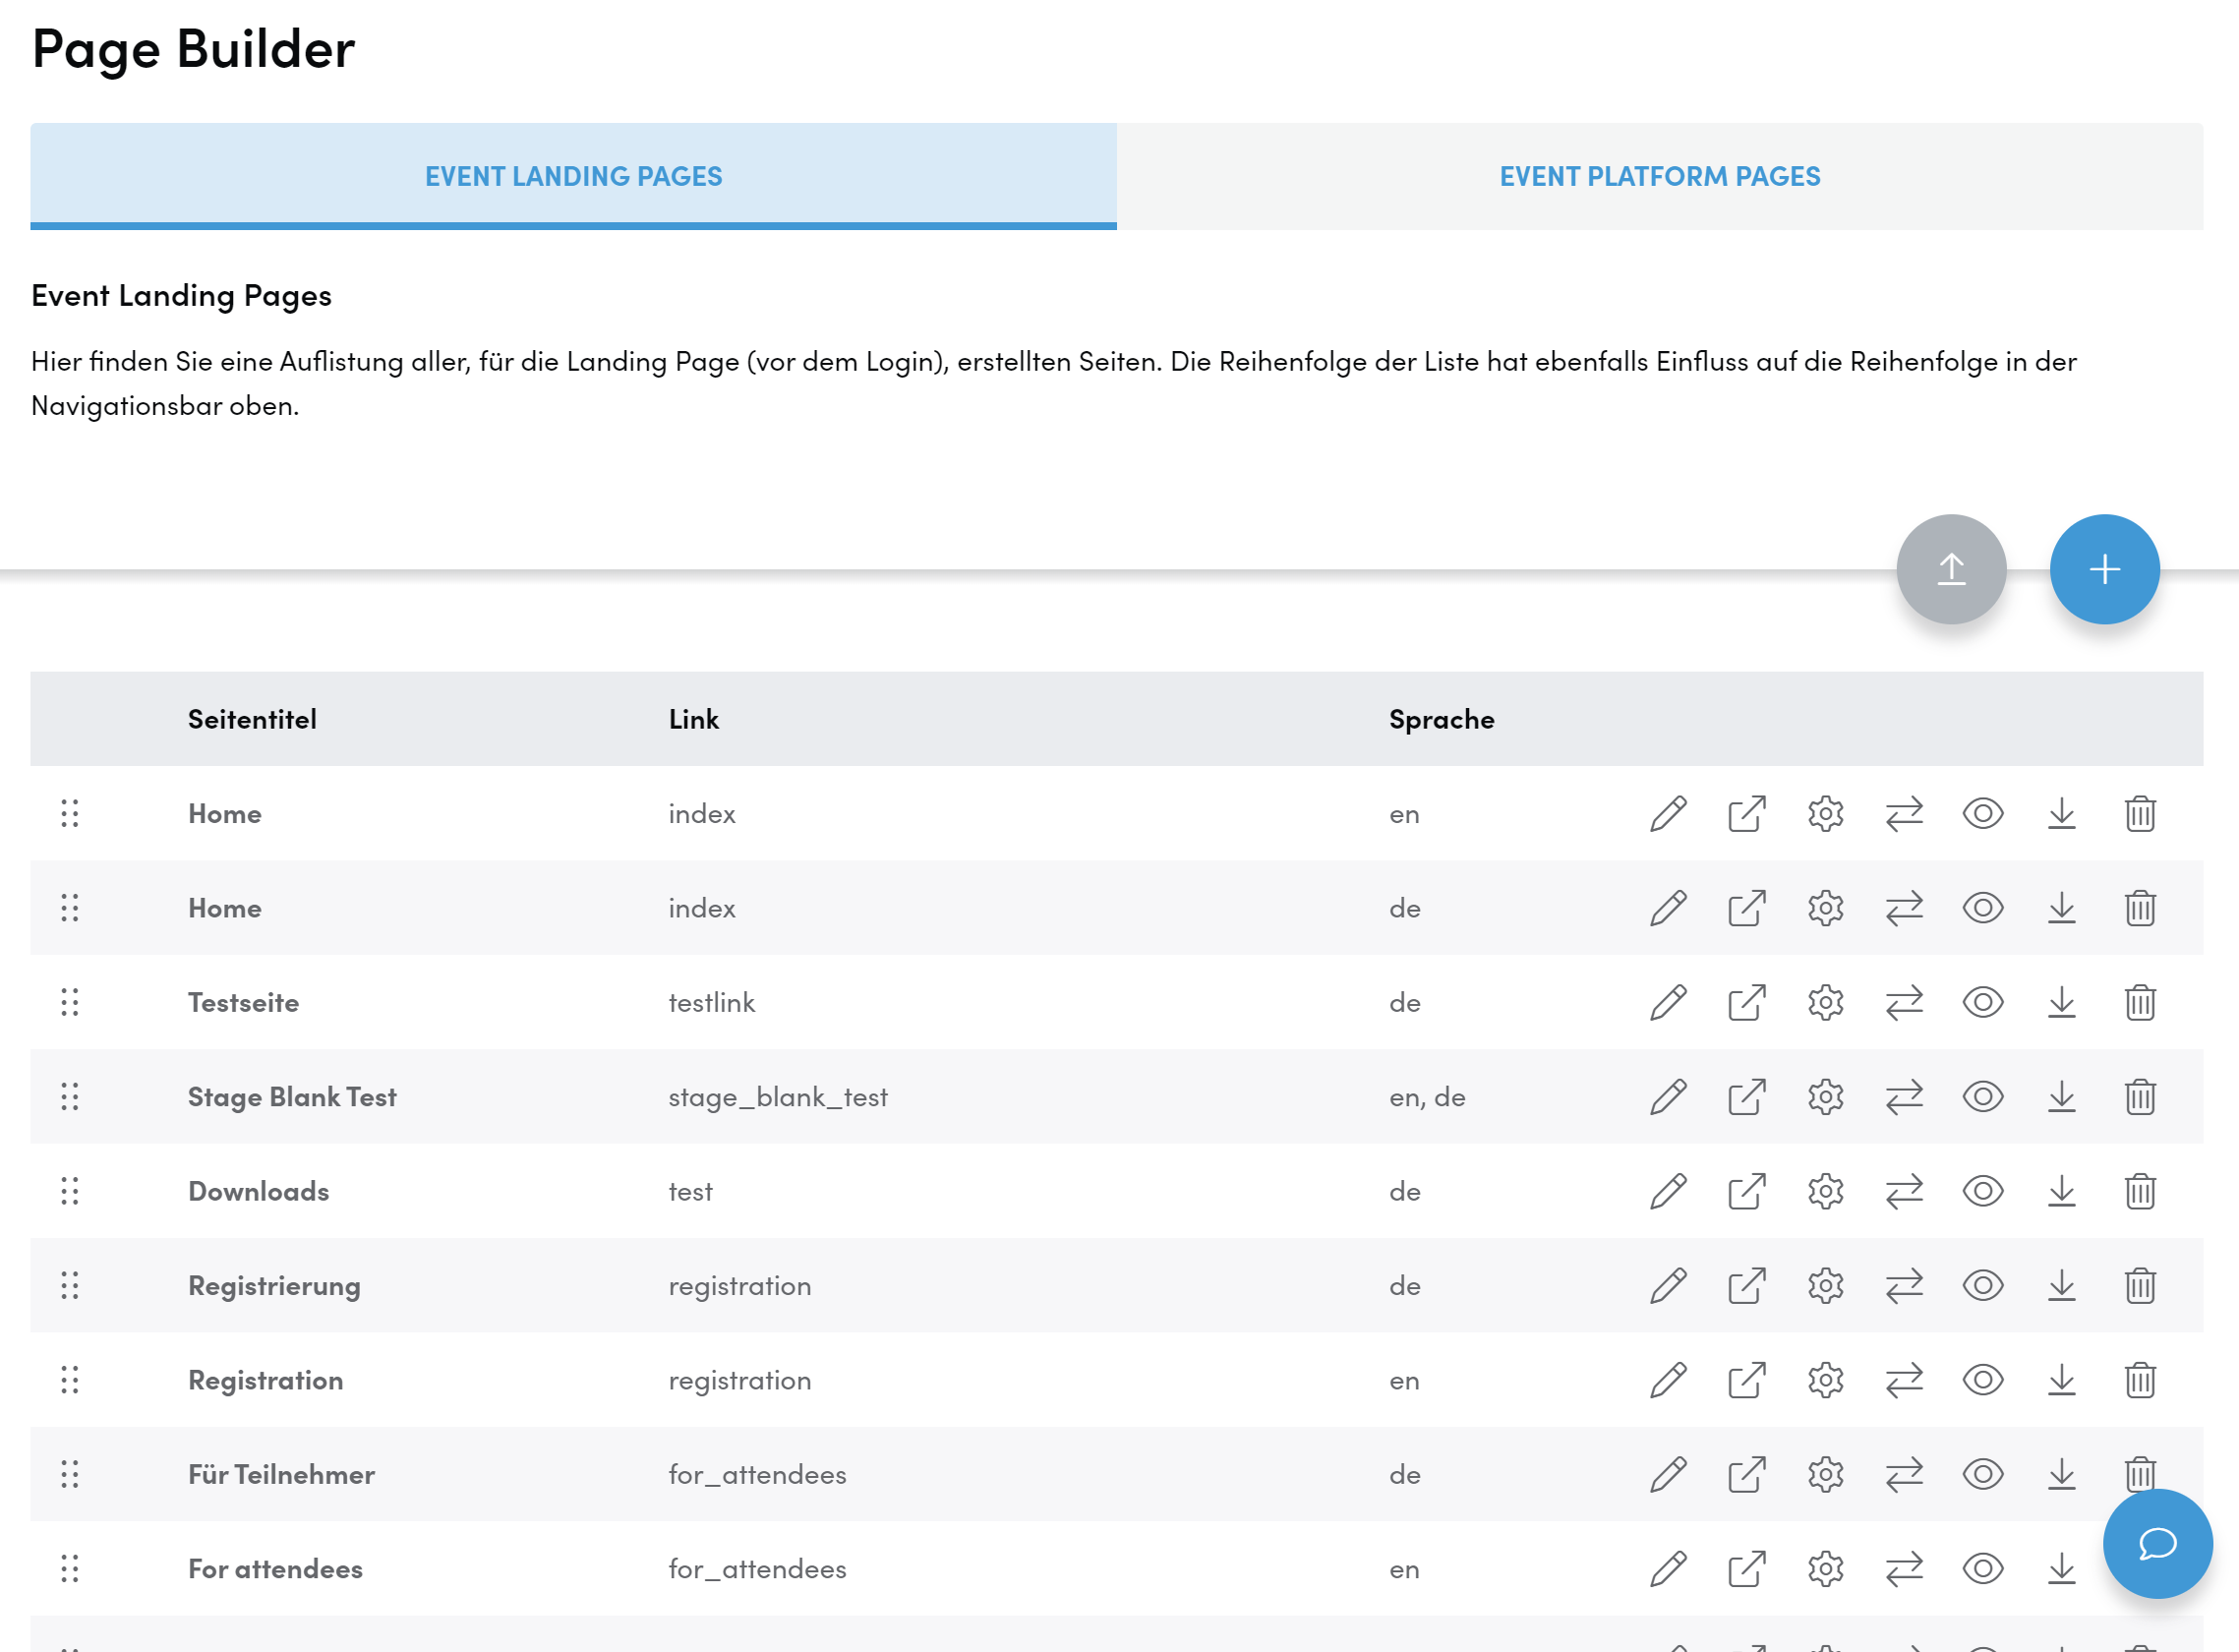Screen dimensions: 2239x1652
Task: Open settings for the Registrierung page
Action: pyautogui.click(x=1826, y=1286)
